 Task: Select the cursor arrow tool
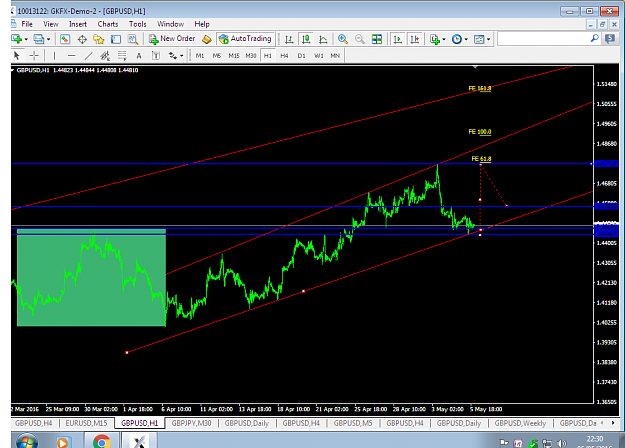pos(17,55)
